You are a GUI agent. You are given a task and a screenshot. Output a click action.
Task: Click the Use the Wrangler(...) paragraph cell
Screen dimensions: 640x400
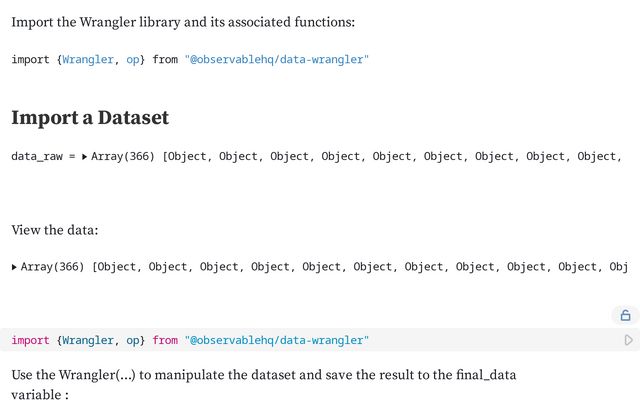click(264, 384)
